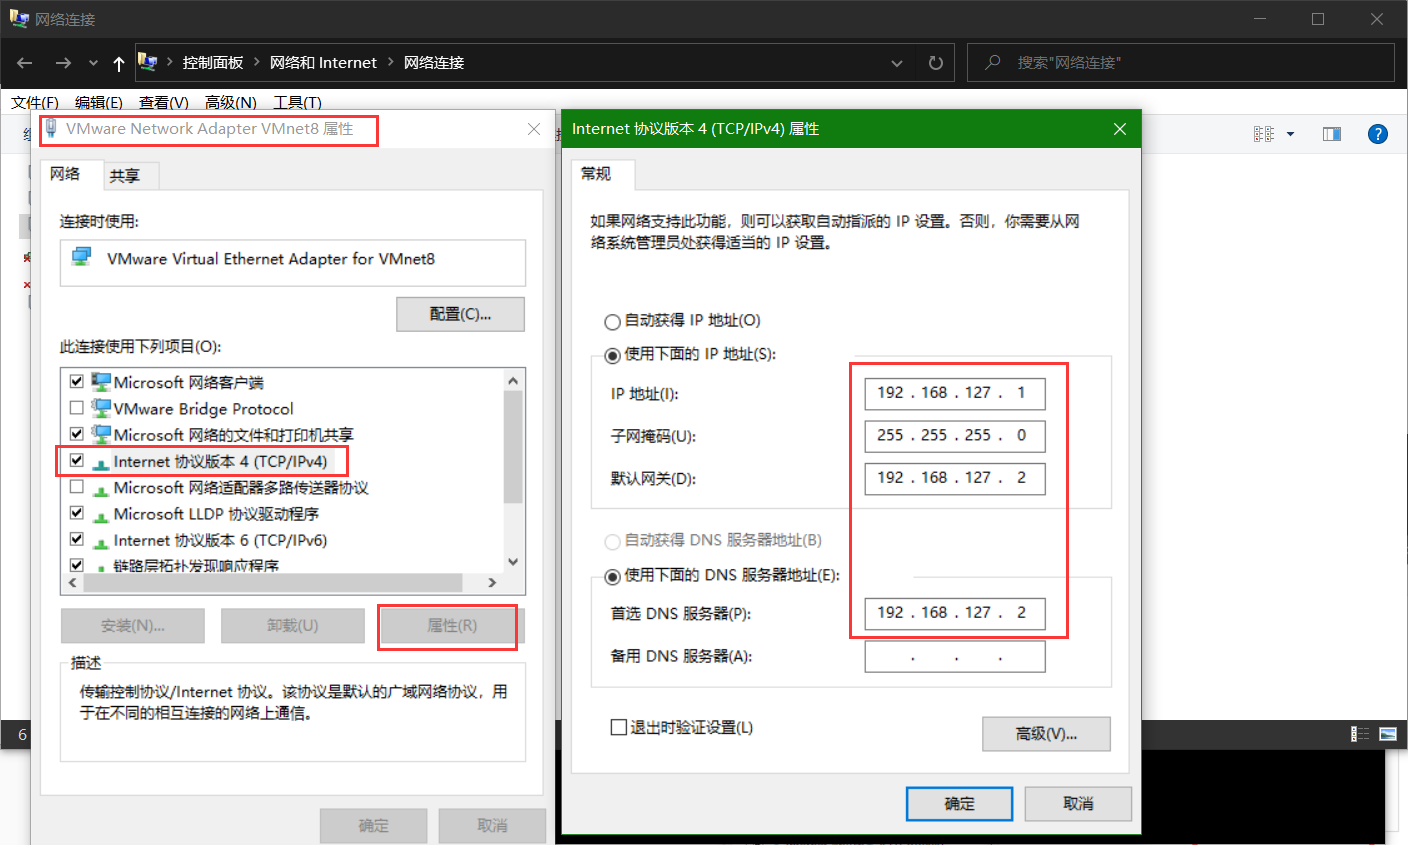Click the 首选 DNS 服务器 input field

pyautogui.click(x=955, y=614)
